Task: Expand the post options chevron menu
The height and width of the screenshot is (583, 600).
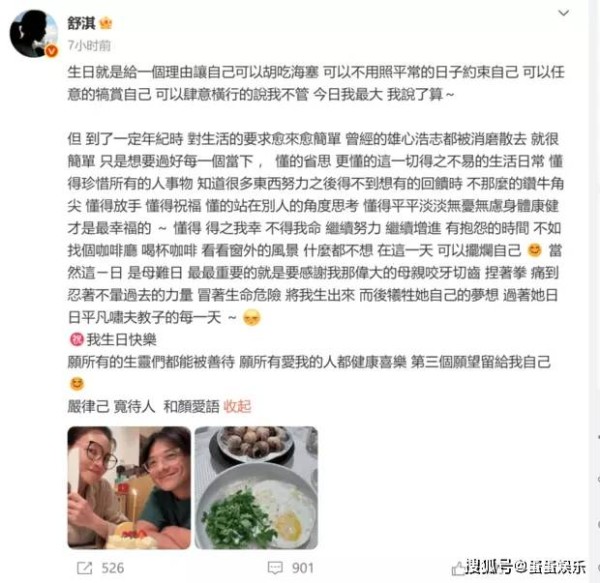Action: pyautogui.click(x=563, y=13)
